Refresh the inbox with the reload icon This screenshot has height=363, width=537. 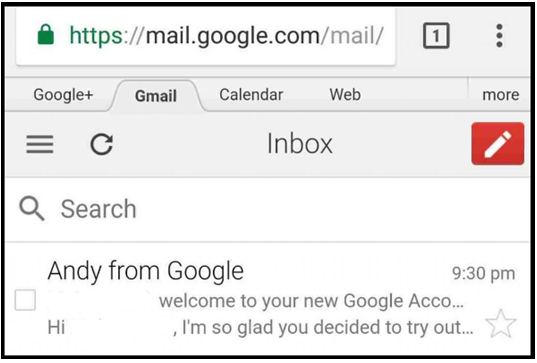click(102, 144)
